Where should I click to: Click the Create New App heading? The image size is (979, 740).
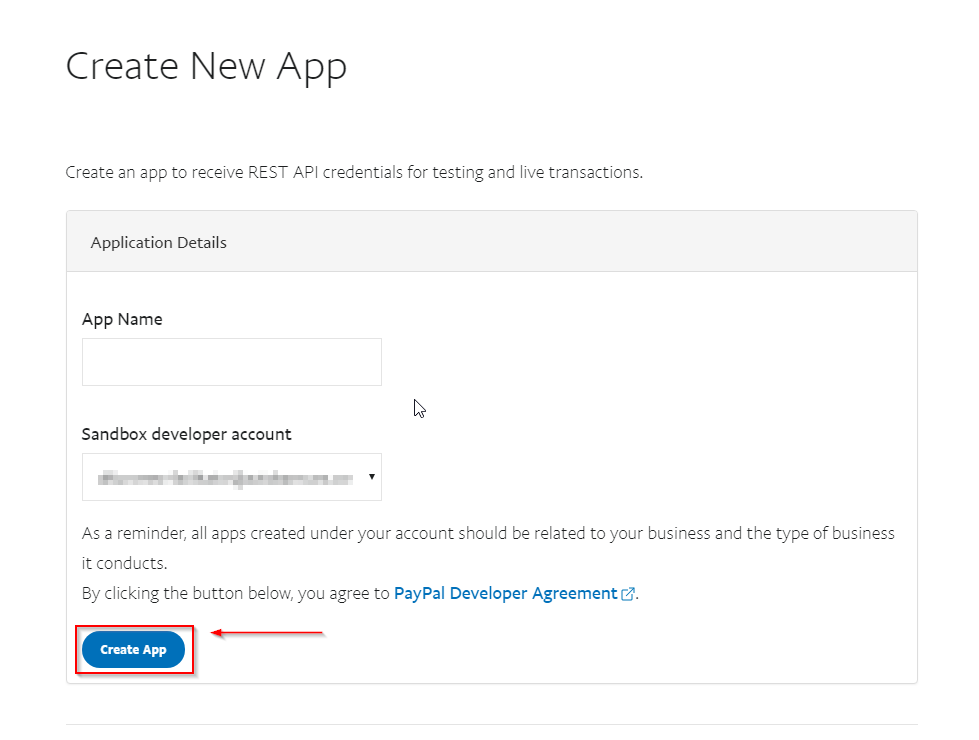(x=206, y=67)
